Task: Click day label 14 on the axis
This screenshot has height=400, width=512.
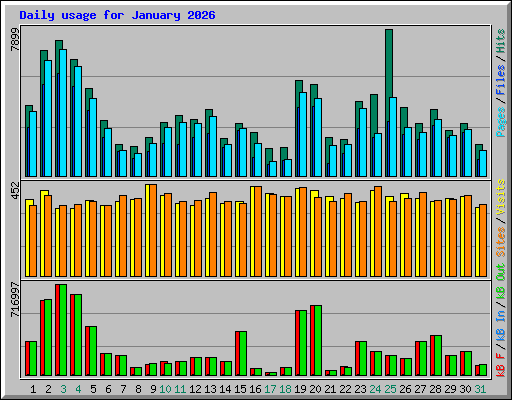Action: tap(225, 389)
